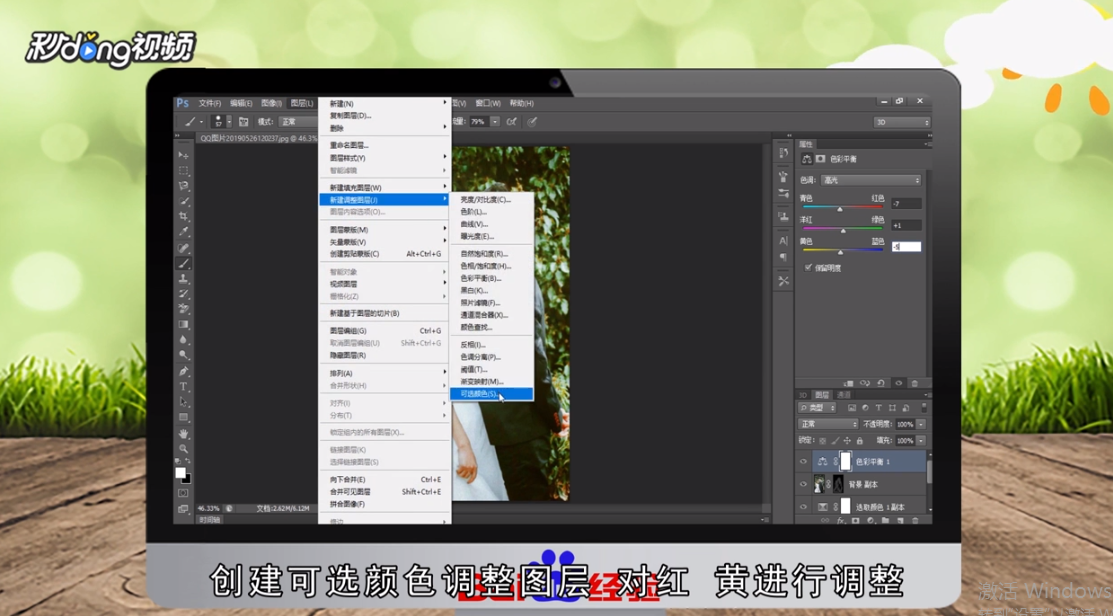Select the Crop tool
This screenshot has height=616, width=1113.
coord(183,216)
